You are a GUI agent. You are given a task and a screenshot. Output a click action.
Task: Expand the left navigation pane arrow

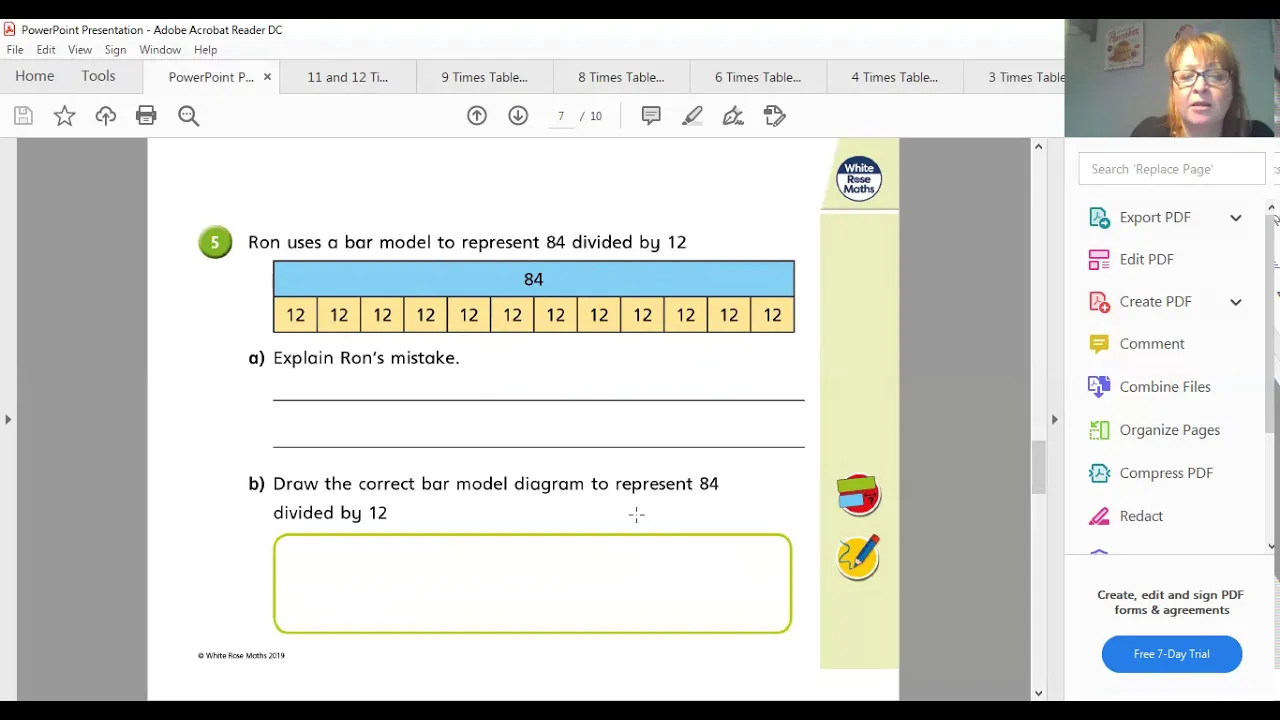click(8, 420)
